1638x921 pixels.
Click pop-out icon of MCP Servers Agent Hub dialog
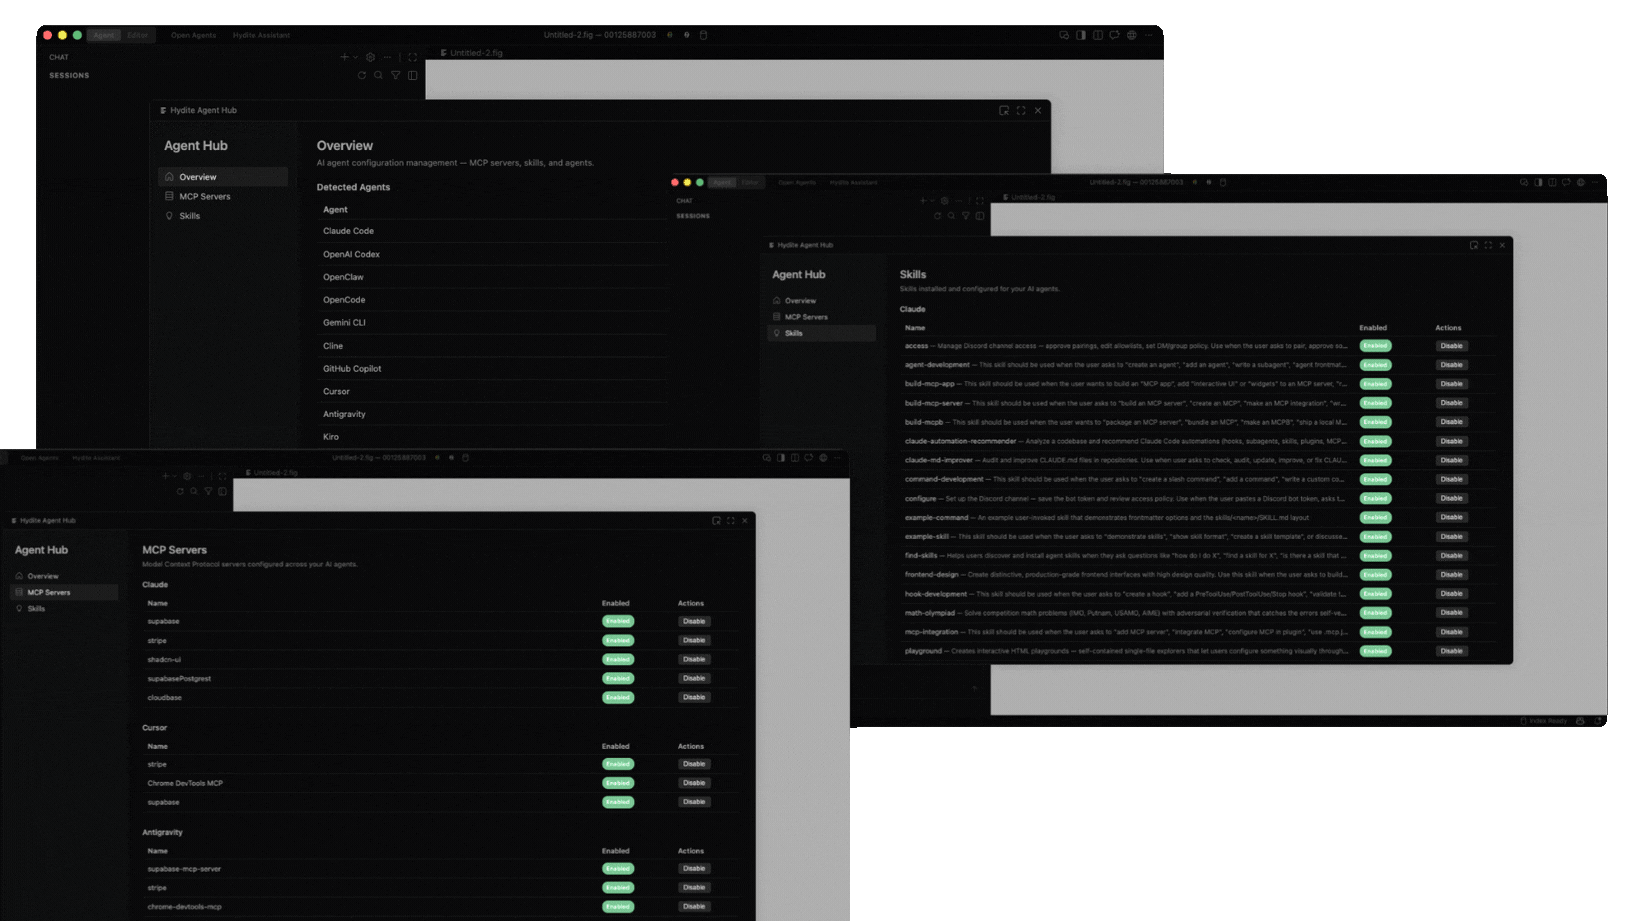click(x=716, y=521)
